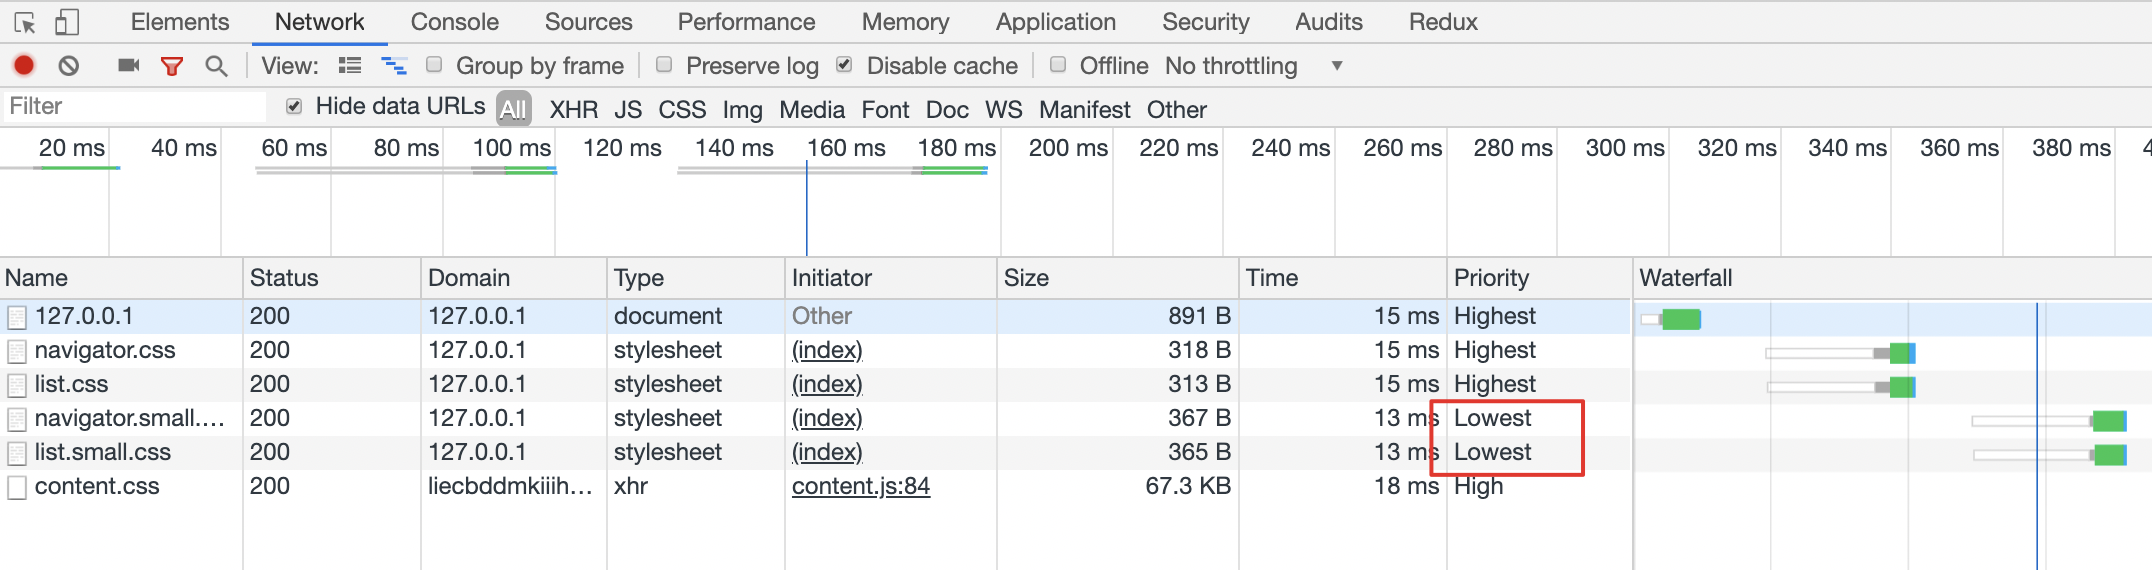2152x570 pixels.
Task: Uncheck the Disable cache checkbox
Action: 845,65
